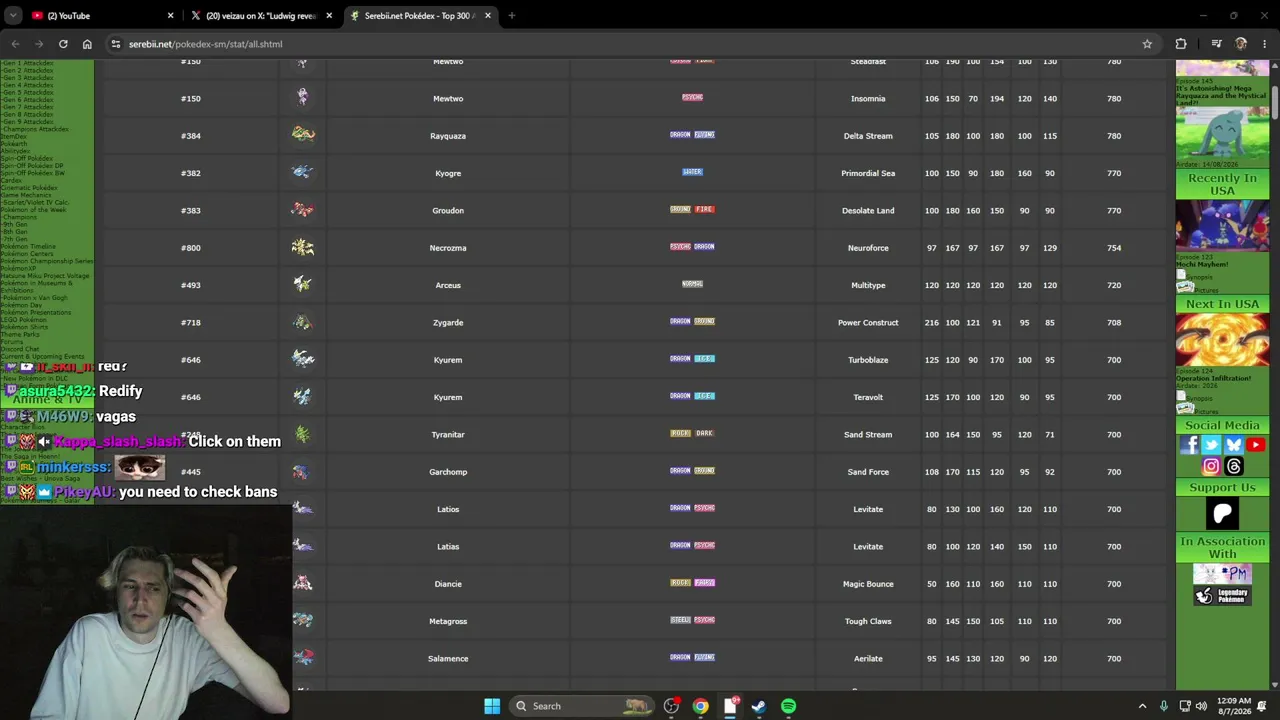
Task: Click the Necrozma sprite icon
Action: click(x=302, y=247)
